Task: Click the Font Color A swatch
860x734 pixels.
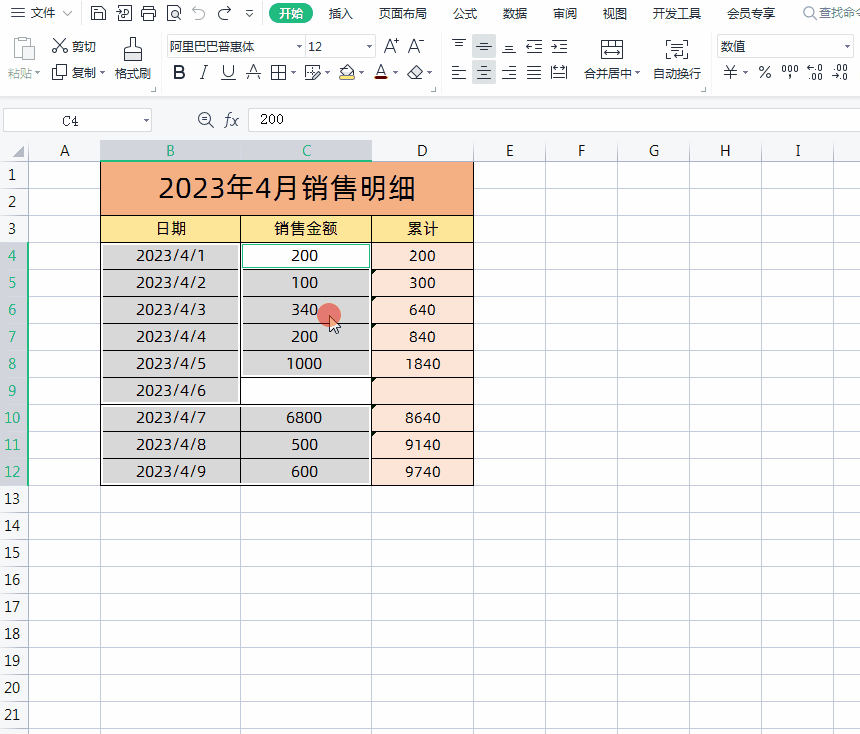Action: point(381,72)
